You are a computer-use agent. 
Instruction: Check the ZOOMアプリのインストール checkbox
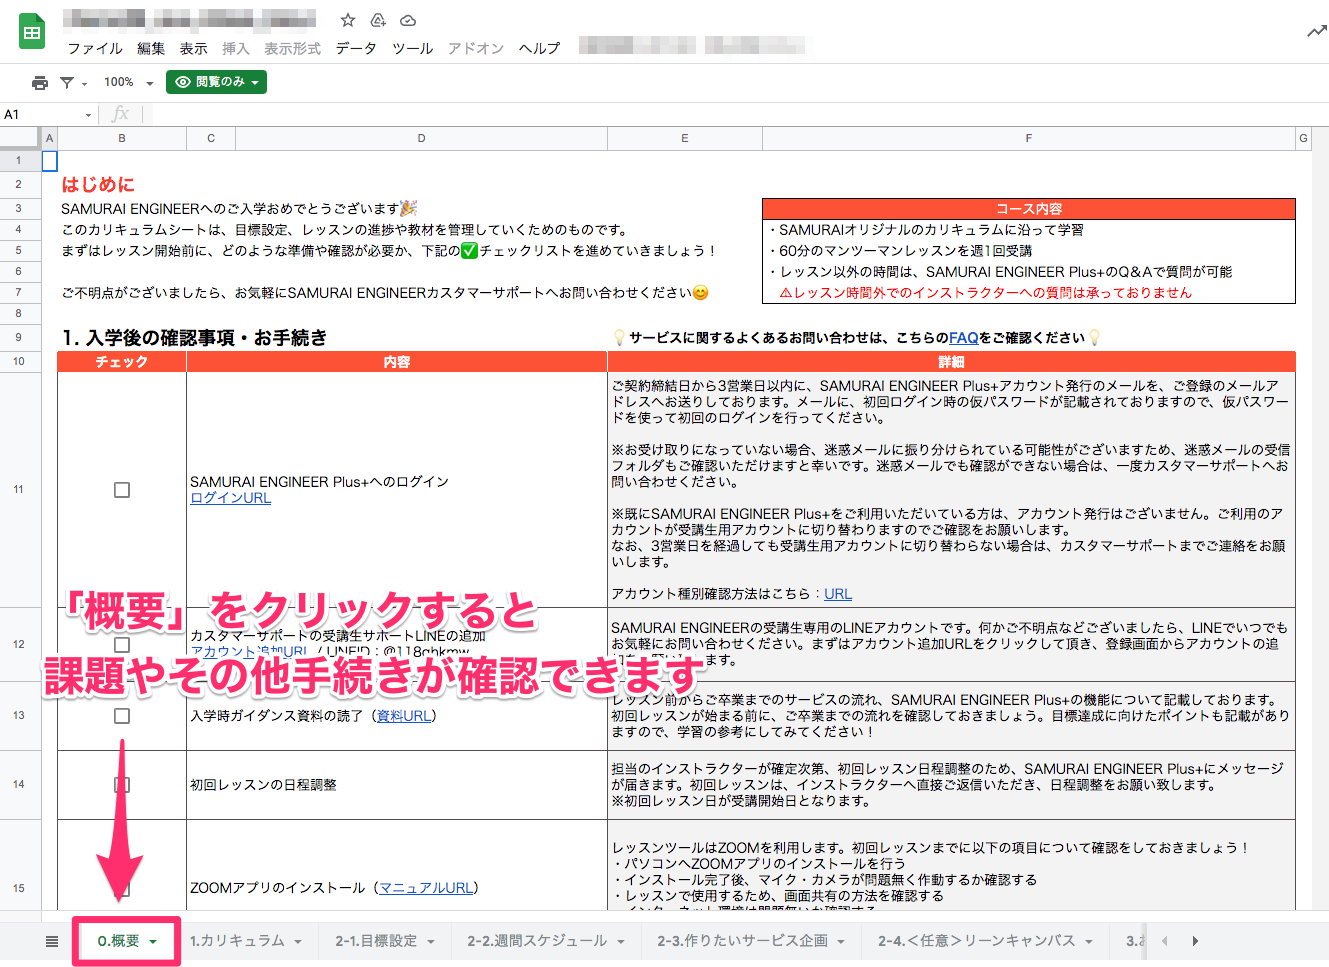(121, 887)
